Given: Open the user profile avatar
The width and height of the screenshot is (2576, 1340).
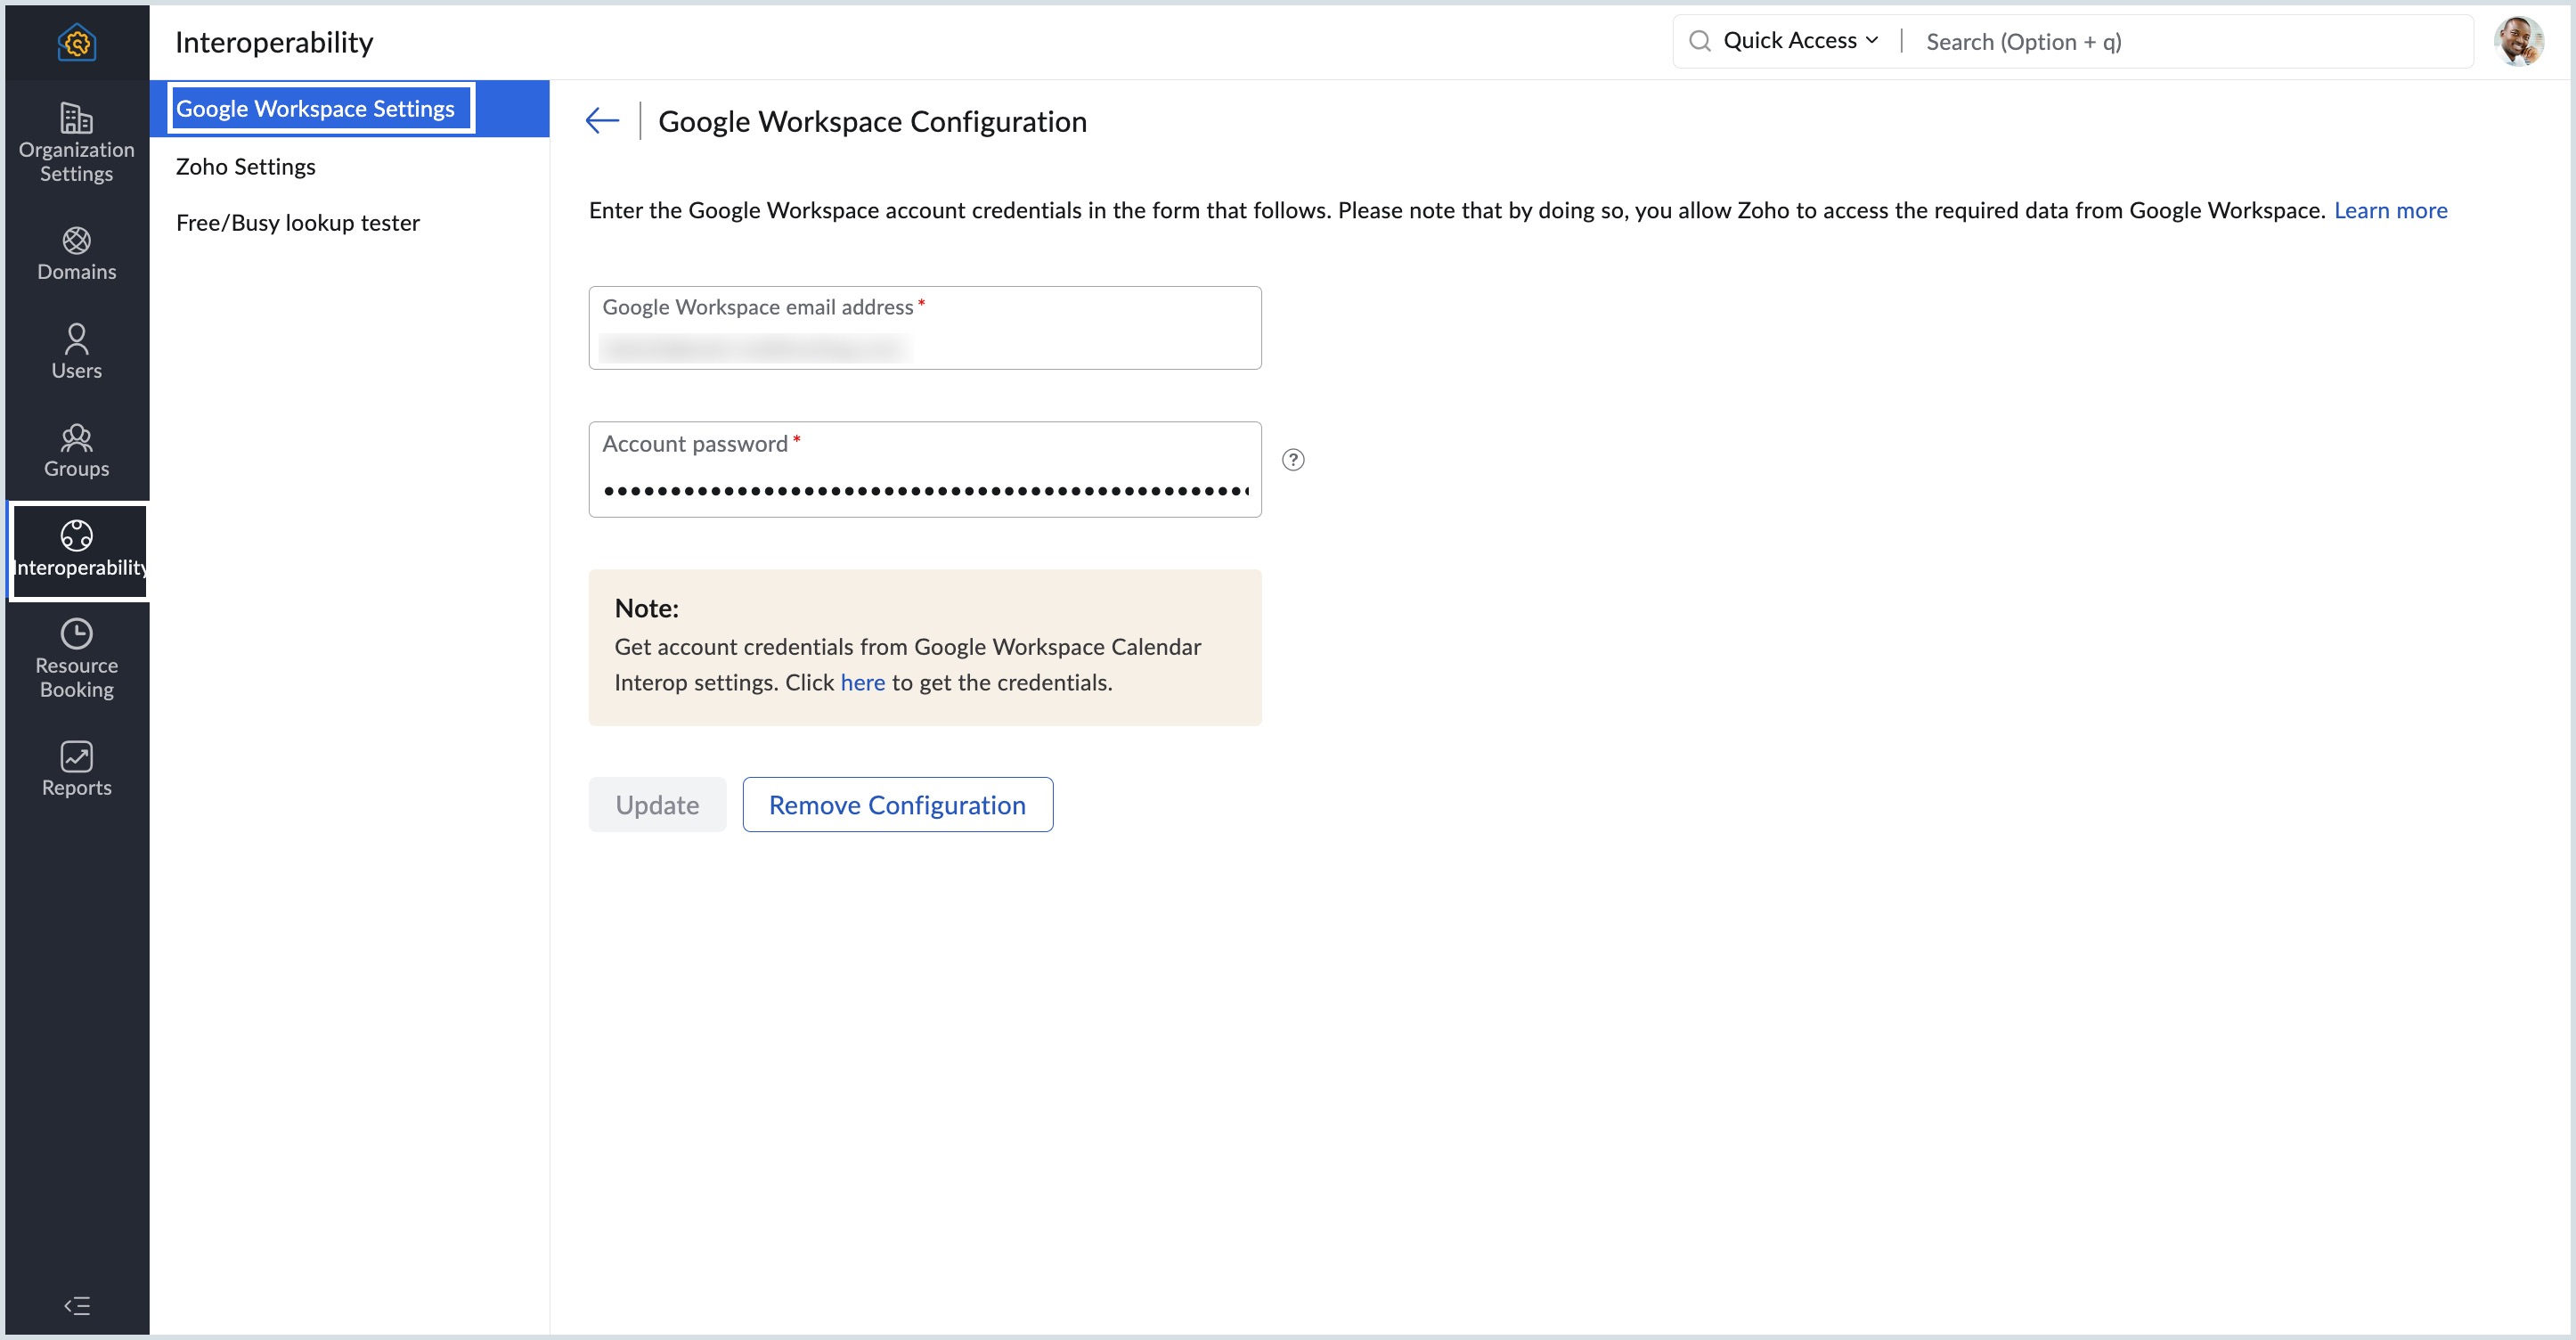Looking at the screenshot, I should (2518, 41).
